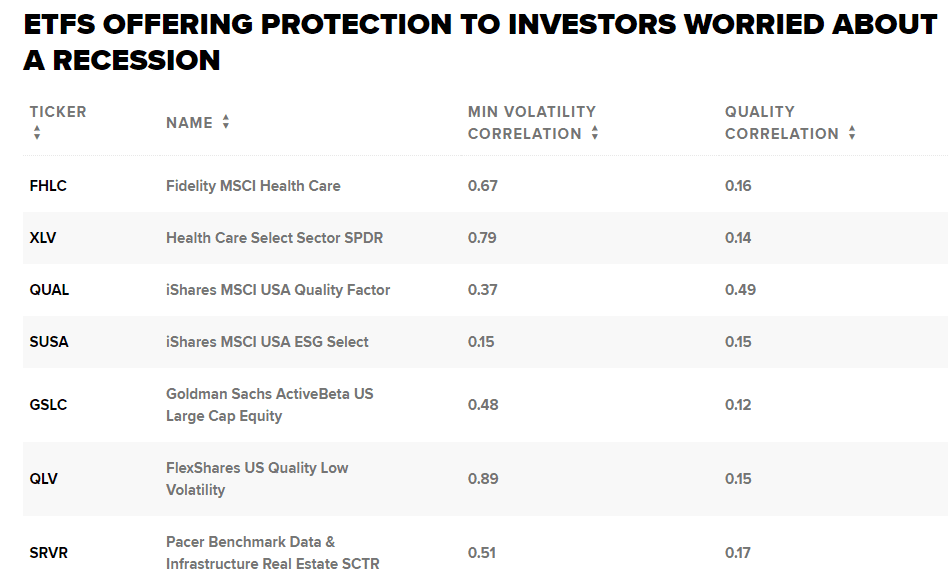Click the 0.89 min volatility value
Screen dimensions: 948x588
point(483,479)
